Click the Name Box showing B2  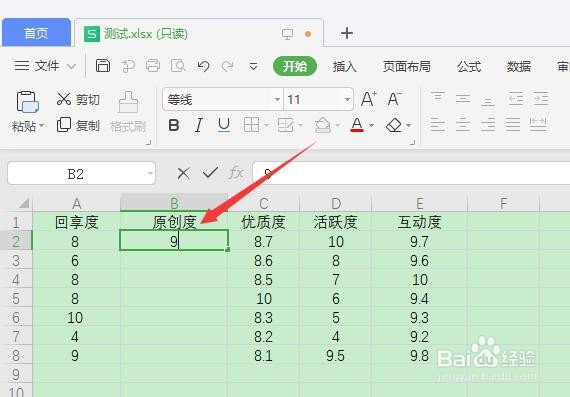(x=76, y=173)
